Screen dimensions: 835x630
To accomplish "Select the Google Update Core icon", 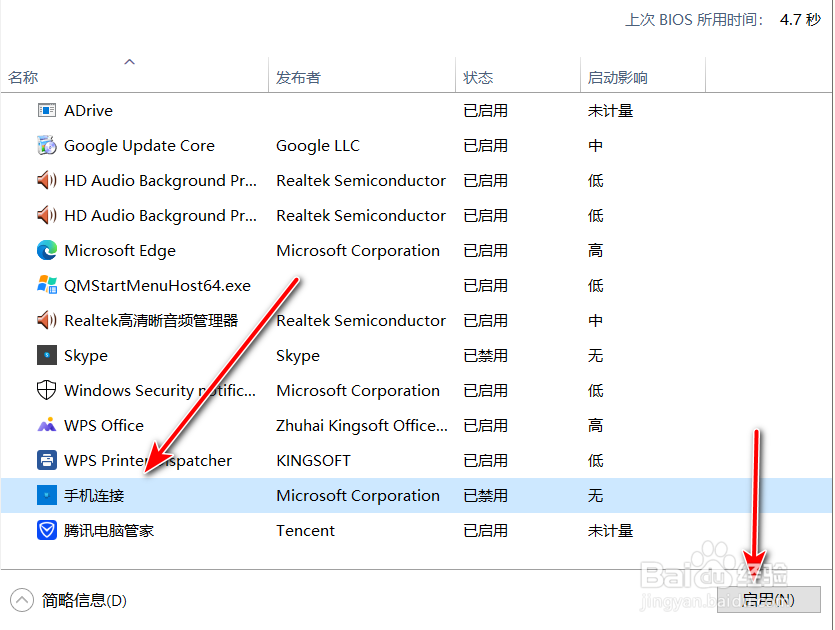I will [46, 145].
